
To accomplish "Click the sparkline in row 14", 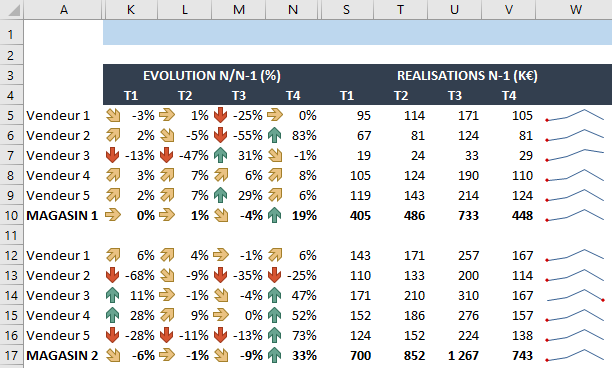I will click(x=575, y=295).
